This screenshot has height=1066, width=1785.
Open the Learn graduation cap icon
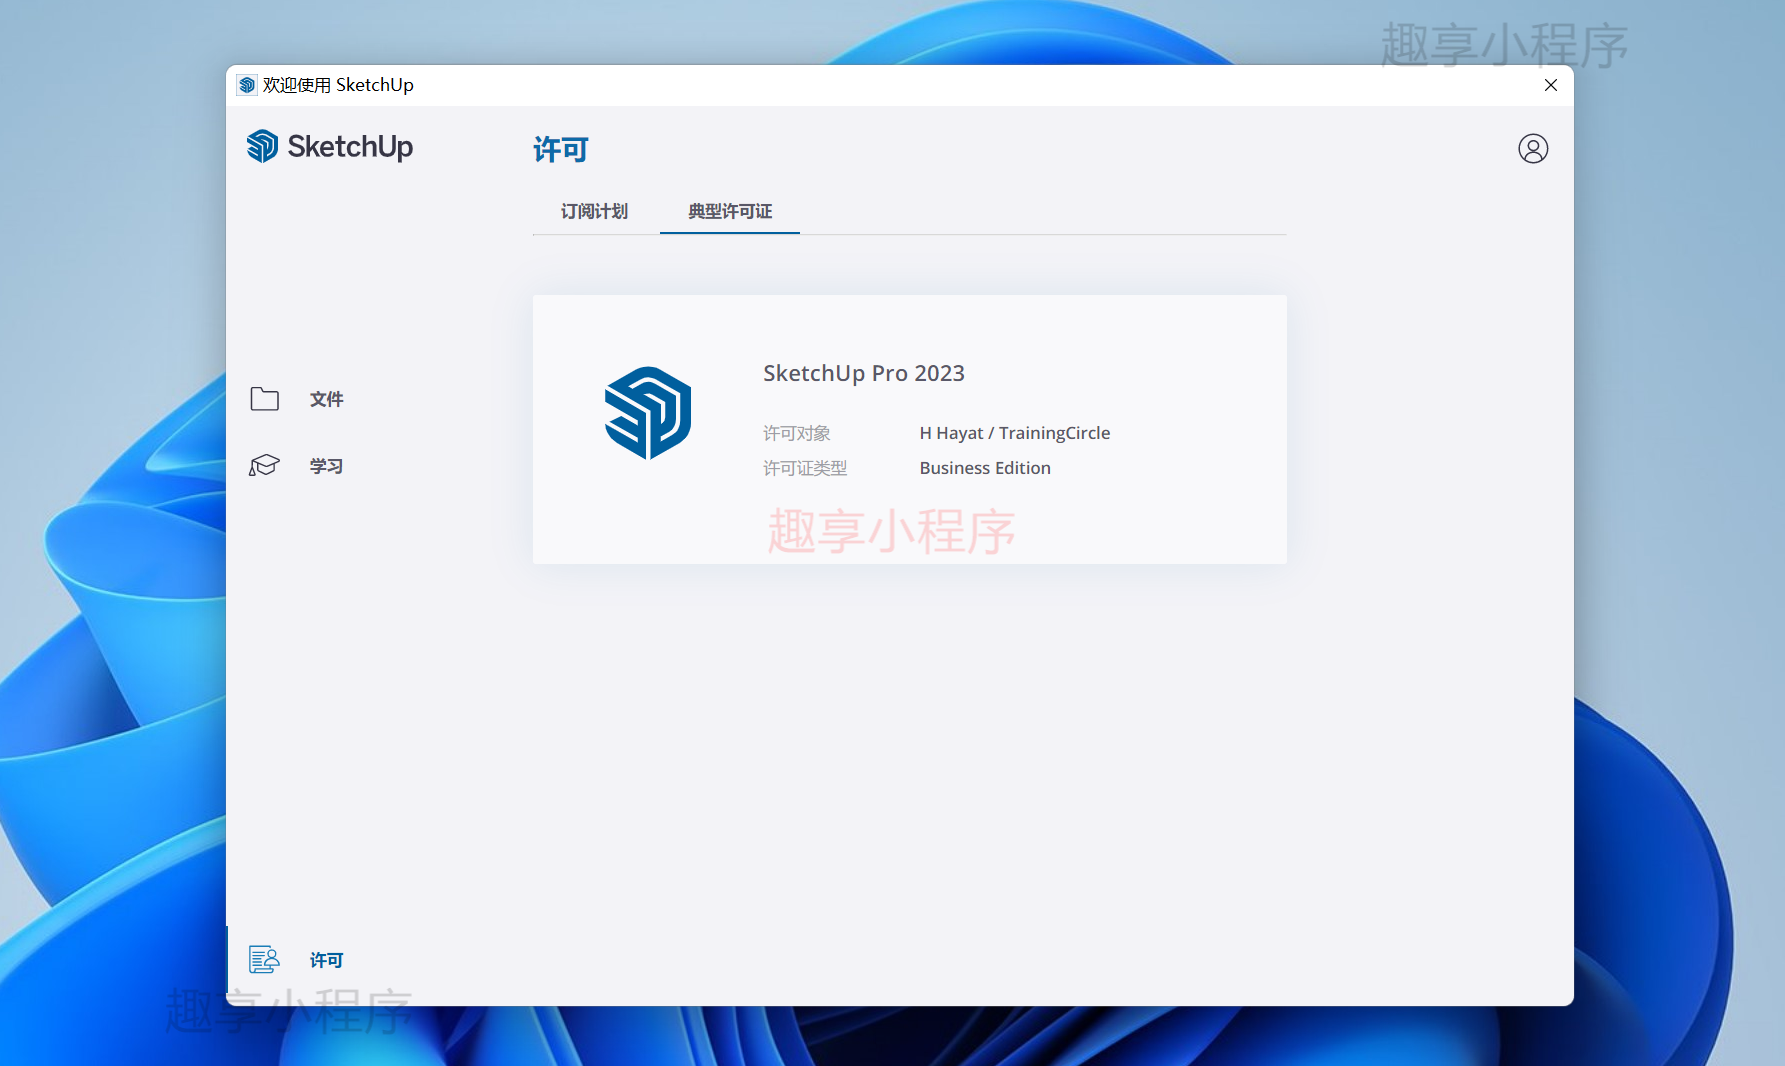[264, 465]
